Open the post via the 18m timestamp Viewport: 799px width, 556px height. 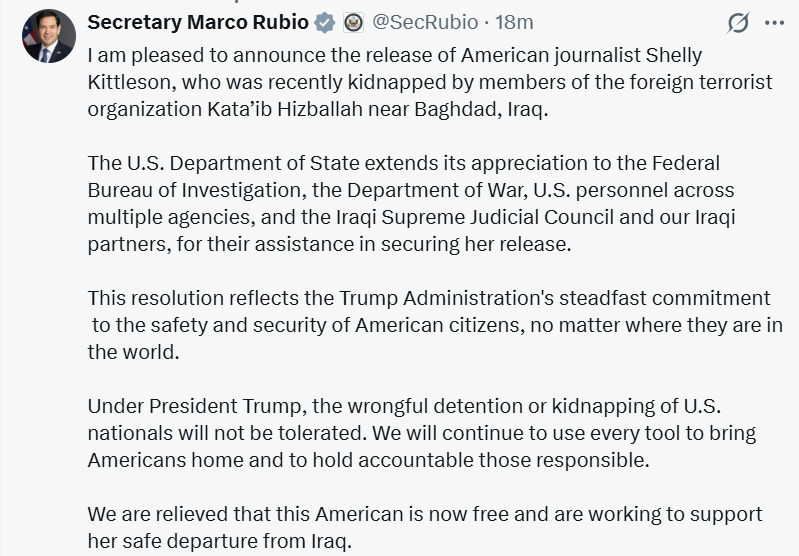pos(514,22)
